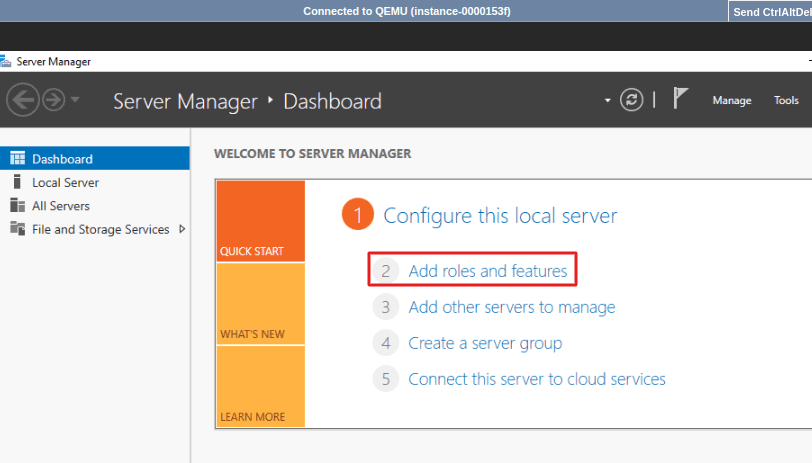Click Configure this local server link
Screen dimensions: 812x463
500,215
